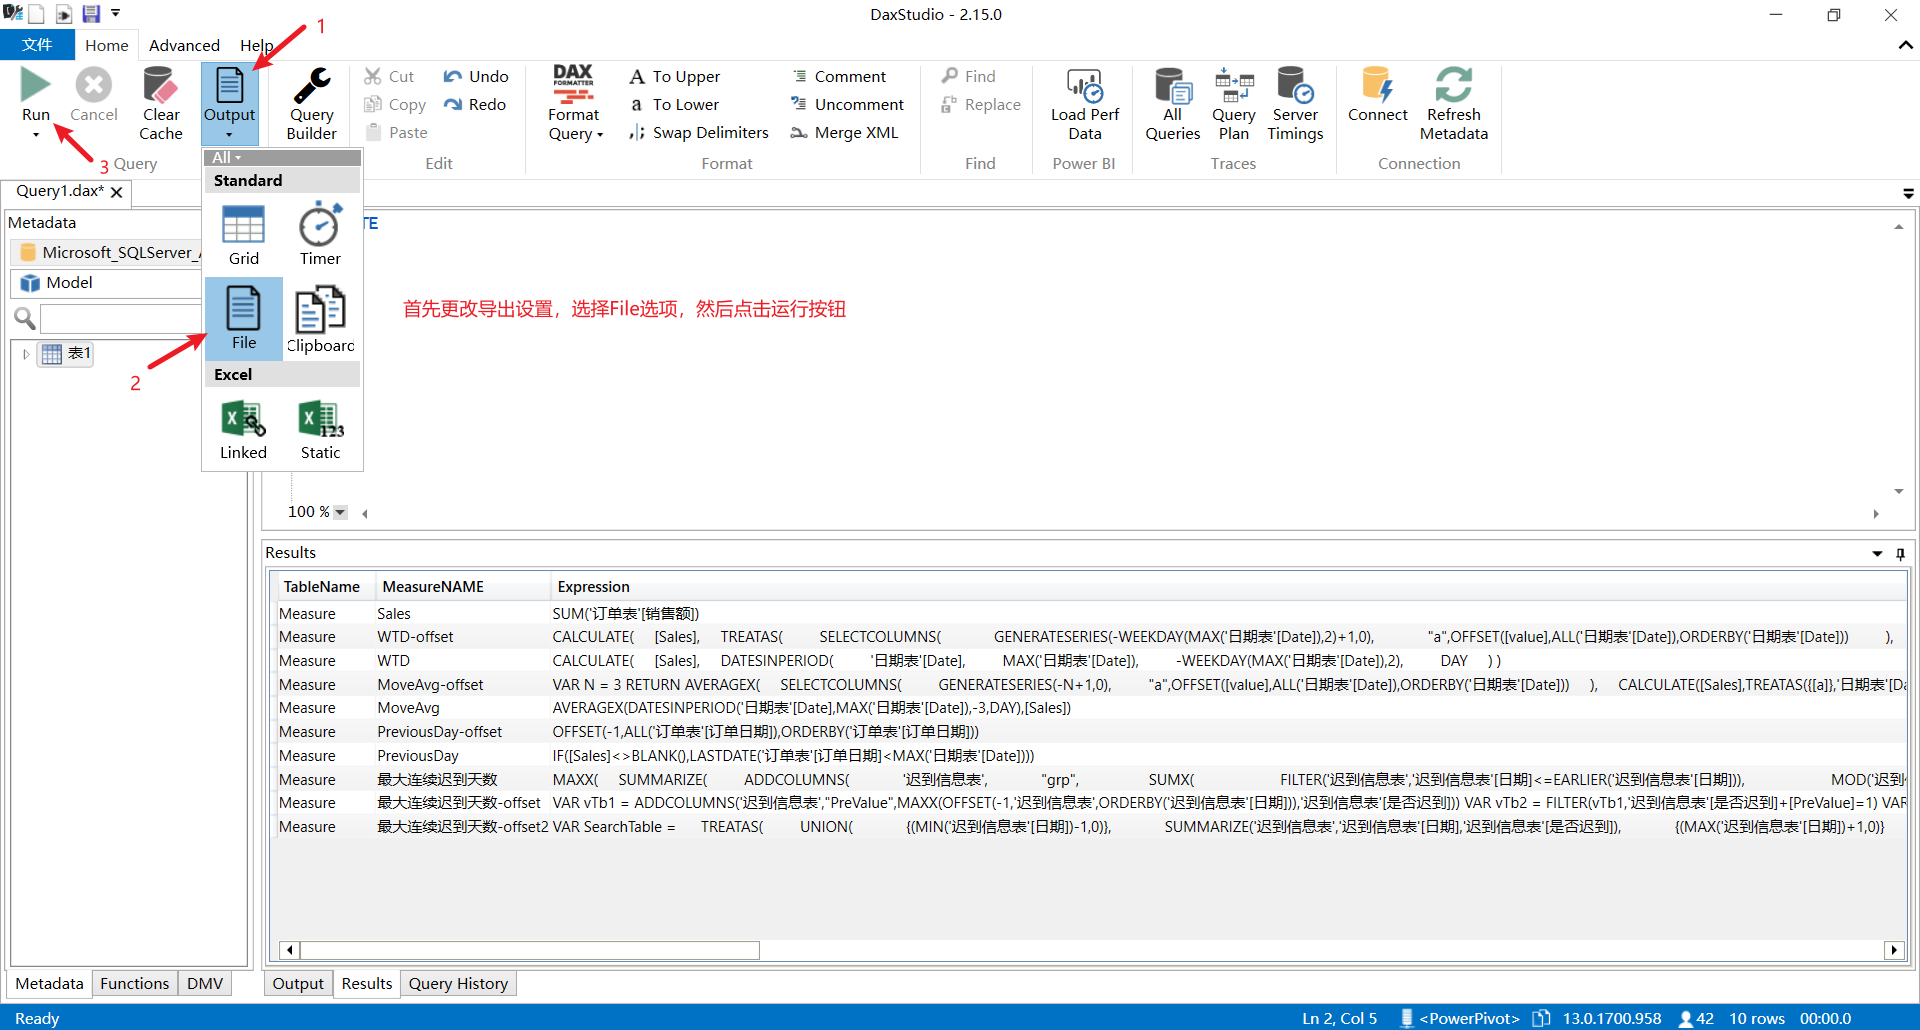This screenshot has height=1030, width=1920.
Task: Switch to the Output tab
Action: point(298,983)
